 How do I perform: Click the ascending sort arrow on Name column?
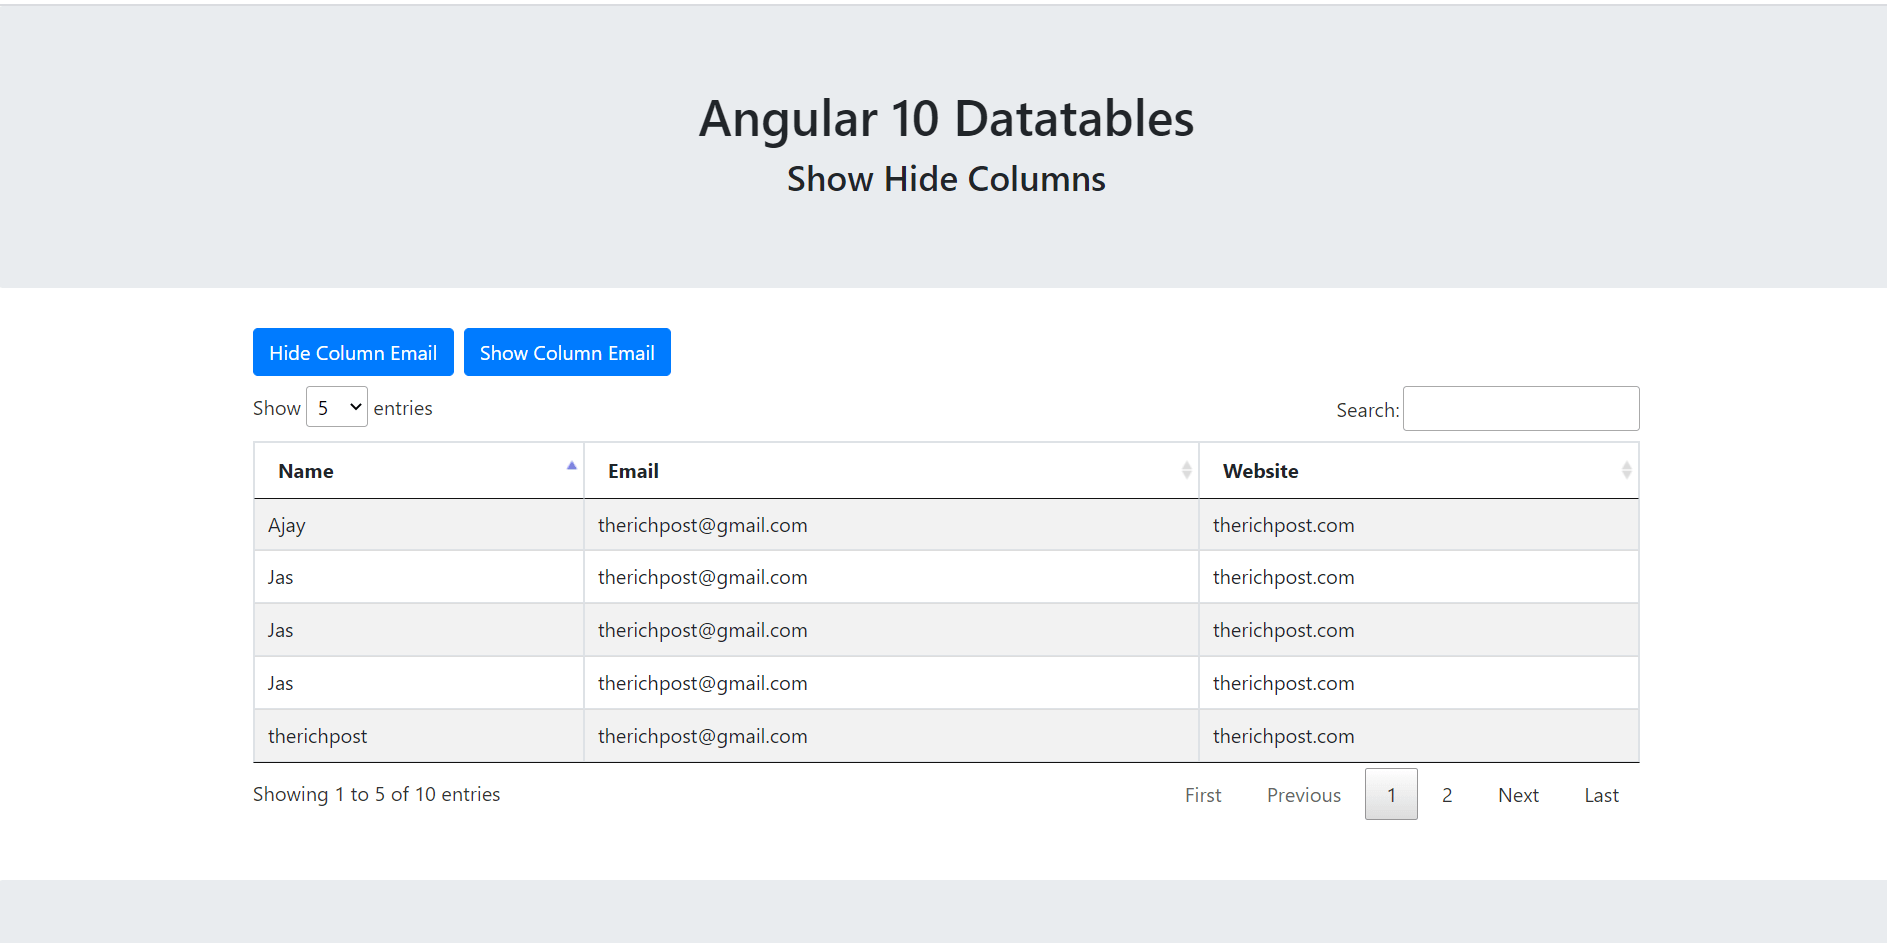coord(571,465)
